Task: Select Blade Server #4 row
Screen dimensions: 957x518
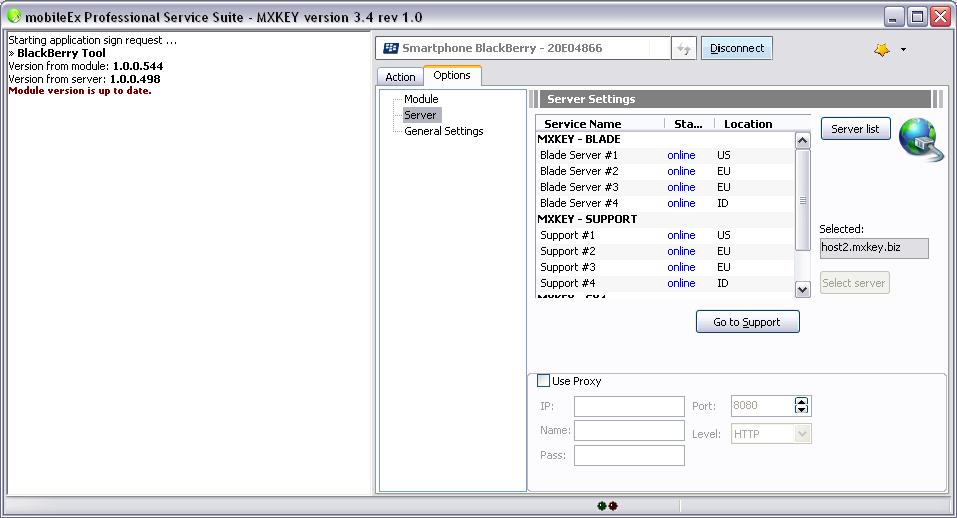Action: point(665,203)
